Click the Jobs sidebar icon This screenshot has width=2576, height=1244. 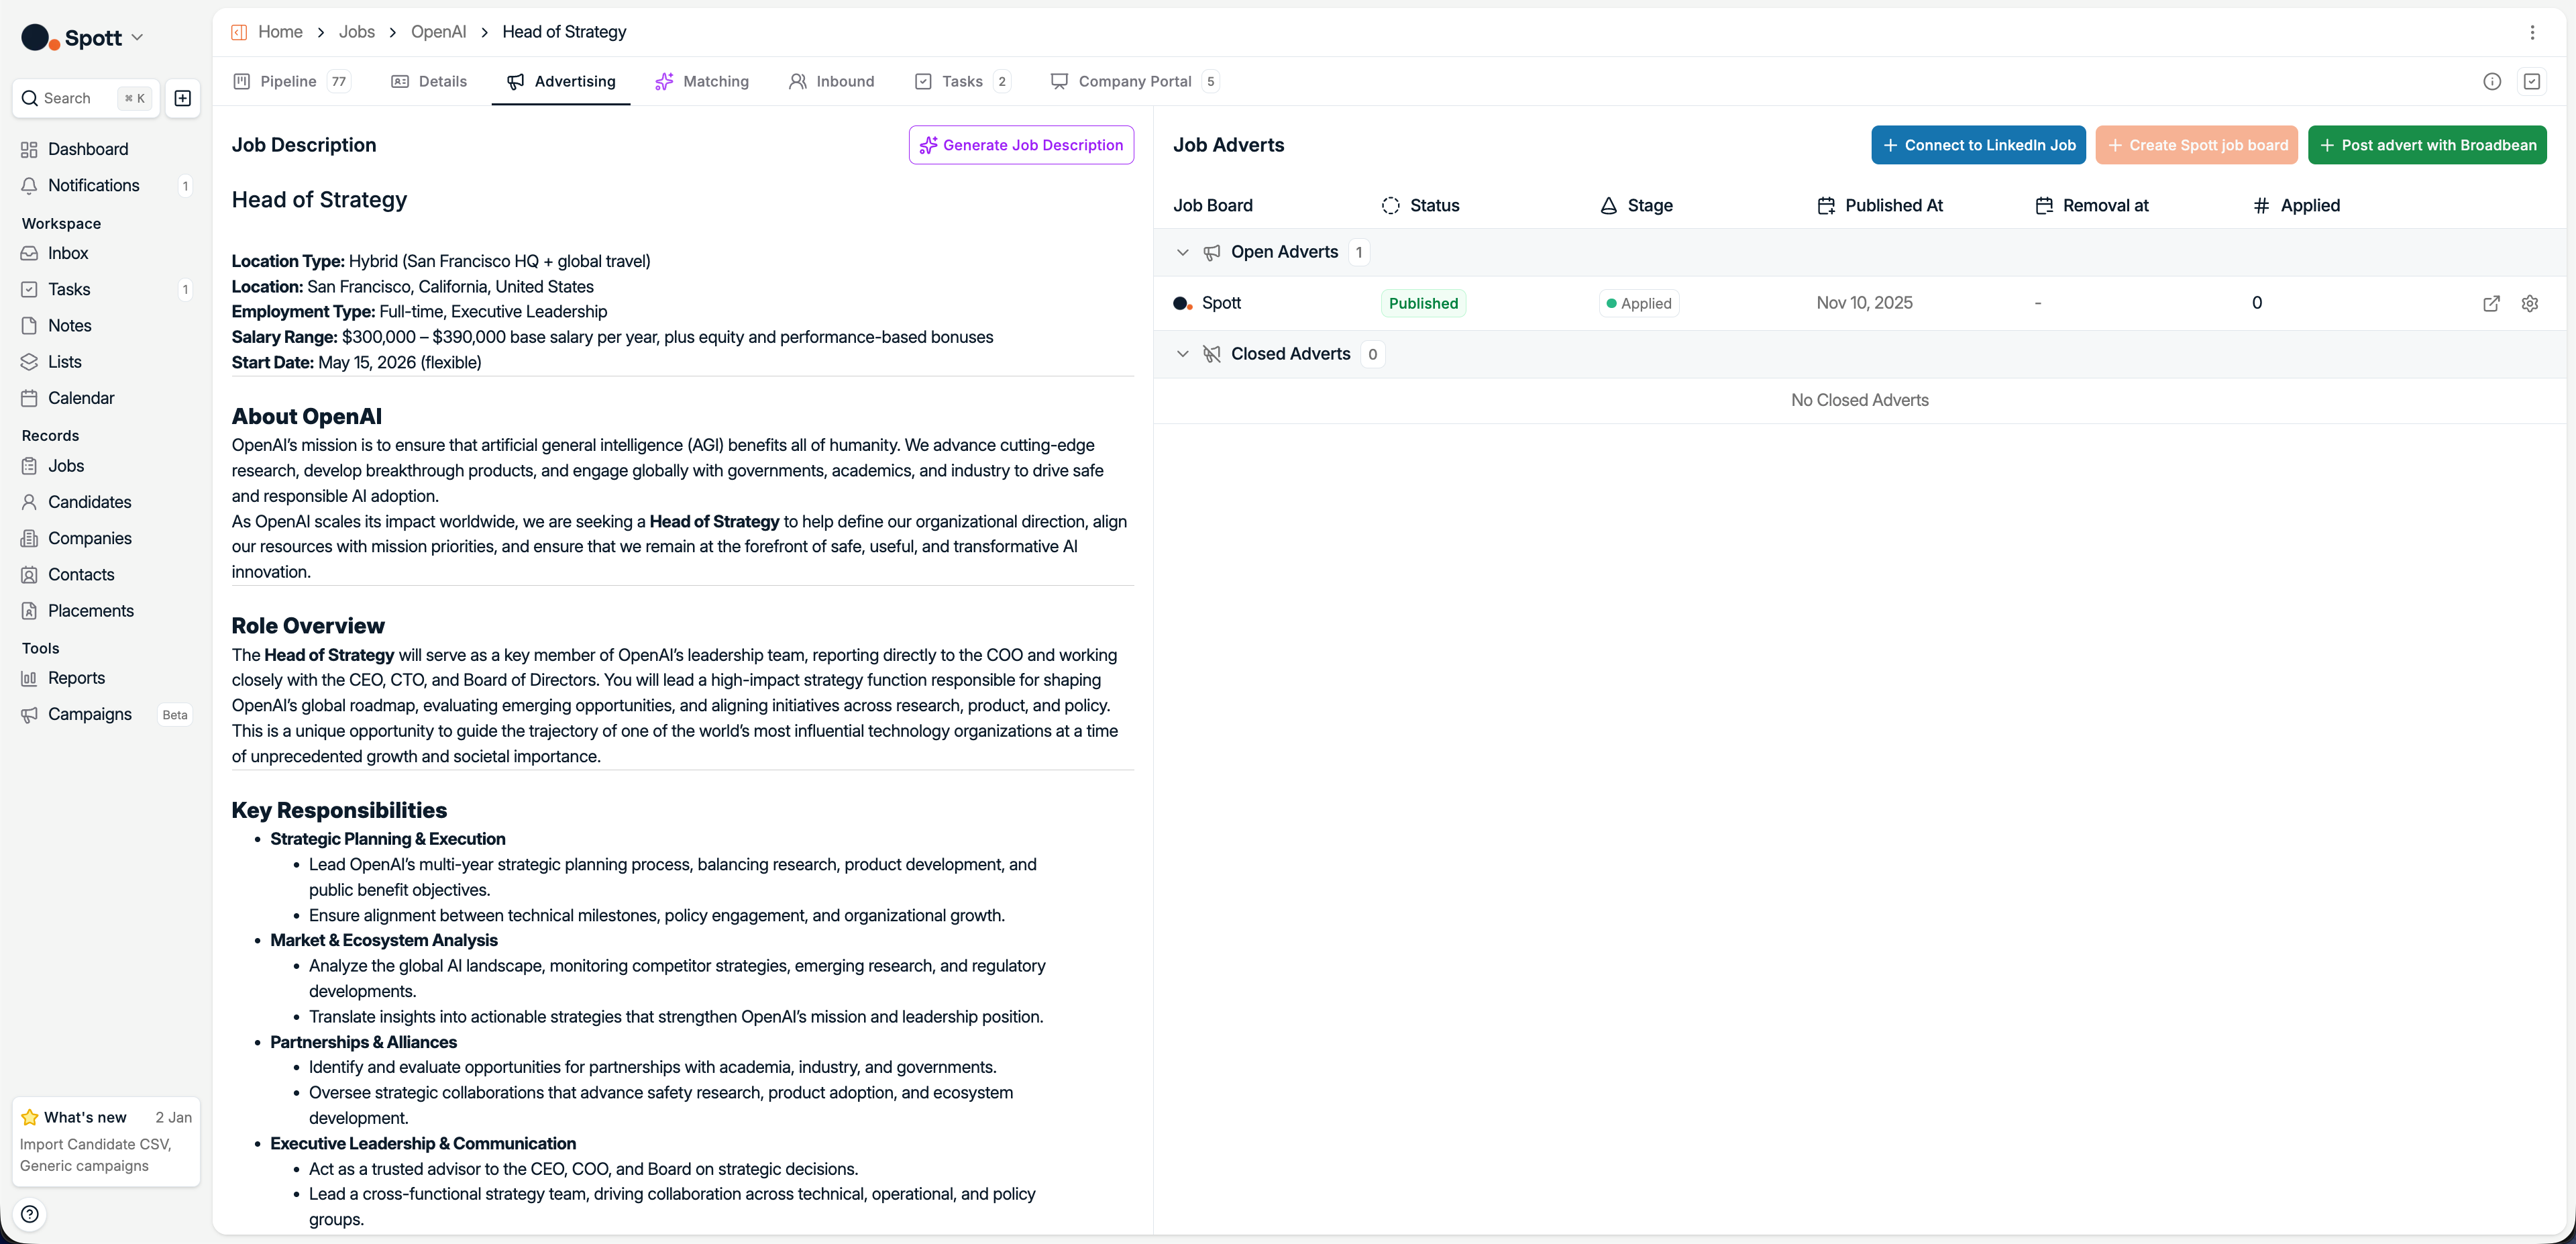point(29,466)
